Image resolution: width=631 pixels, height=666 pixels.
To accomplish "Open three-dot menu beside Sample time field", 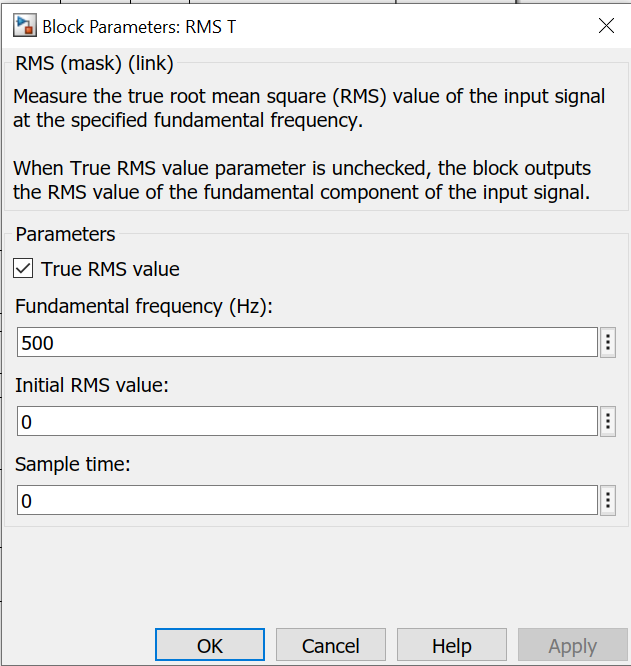I will point(608,500).
